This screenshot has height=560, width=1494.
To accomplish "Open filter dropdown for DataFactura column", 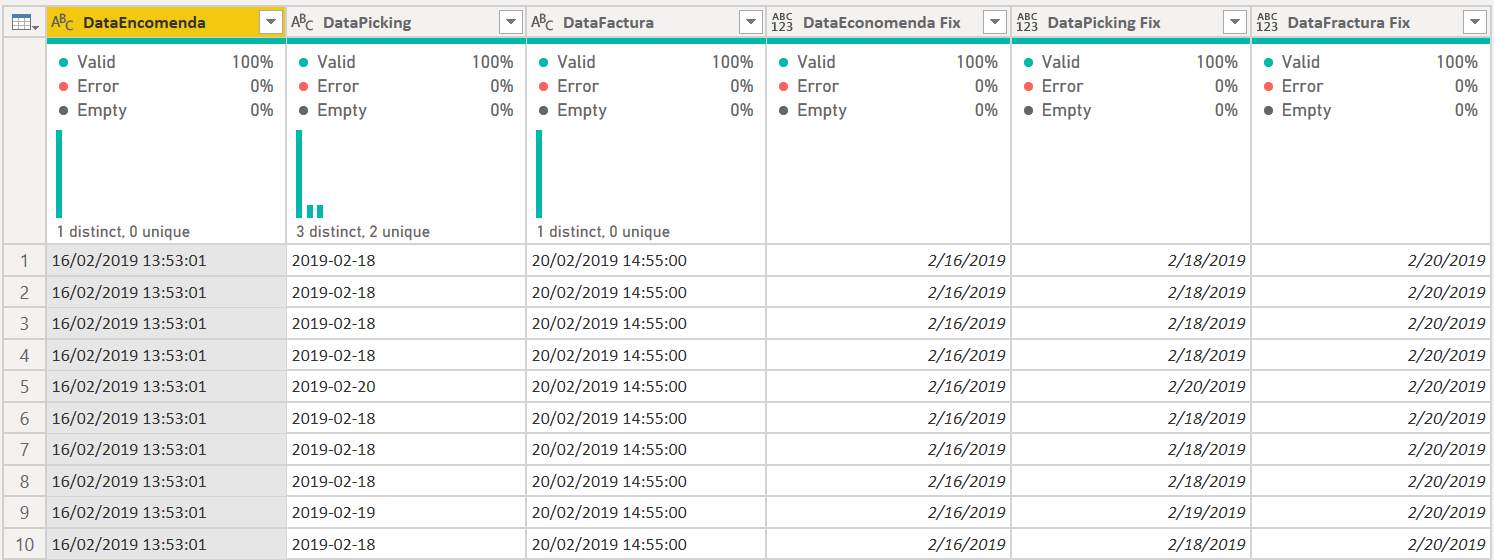I will point(750,22).
